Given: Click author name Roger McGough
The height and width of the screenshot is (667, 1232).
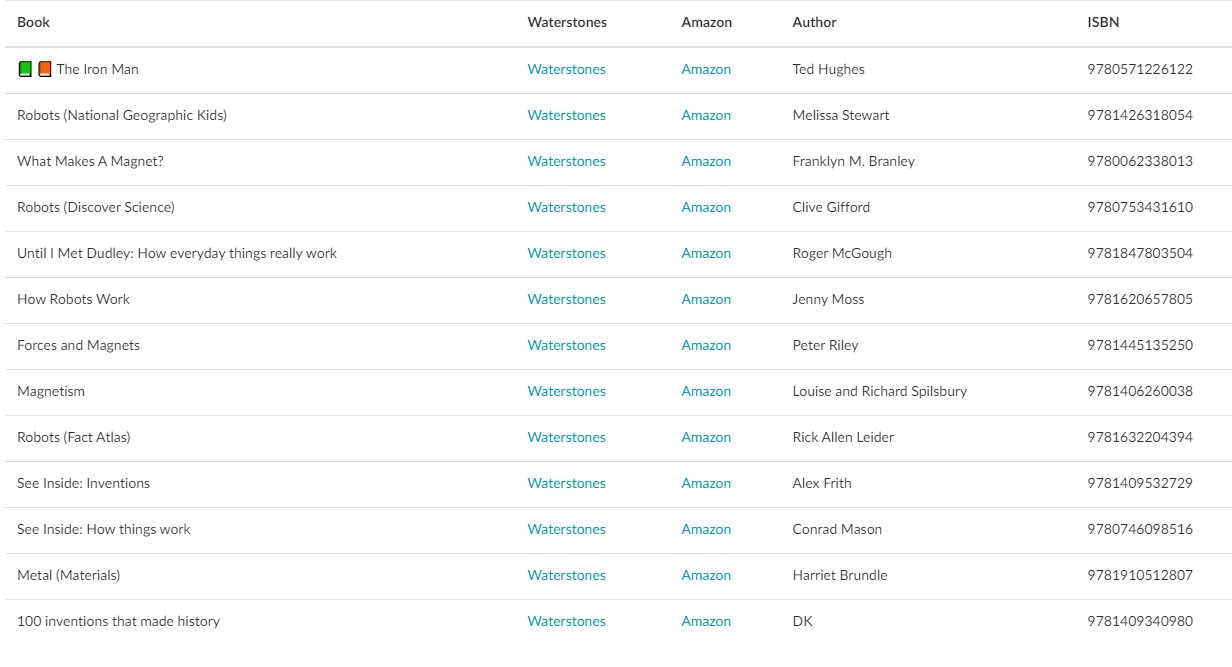Looking at the screenshot, I should click(x=842, y=253).
